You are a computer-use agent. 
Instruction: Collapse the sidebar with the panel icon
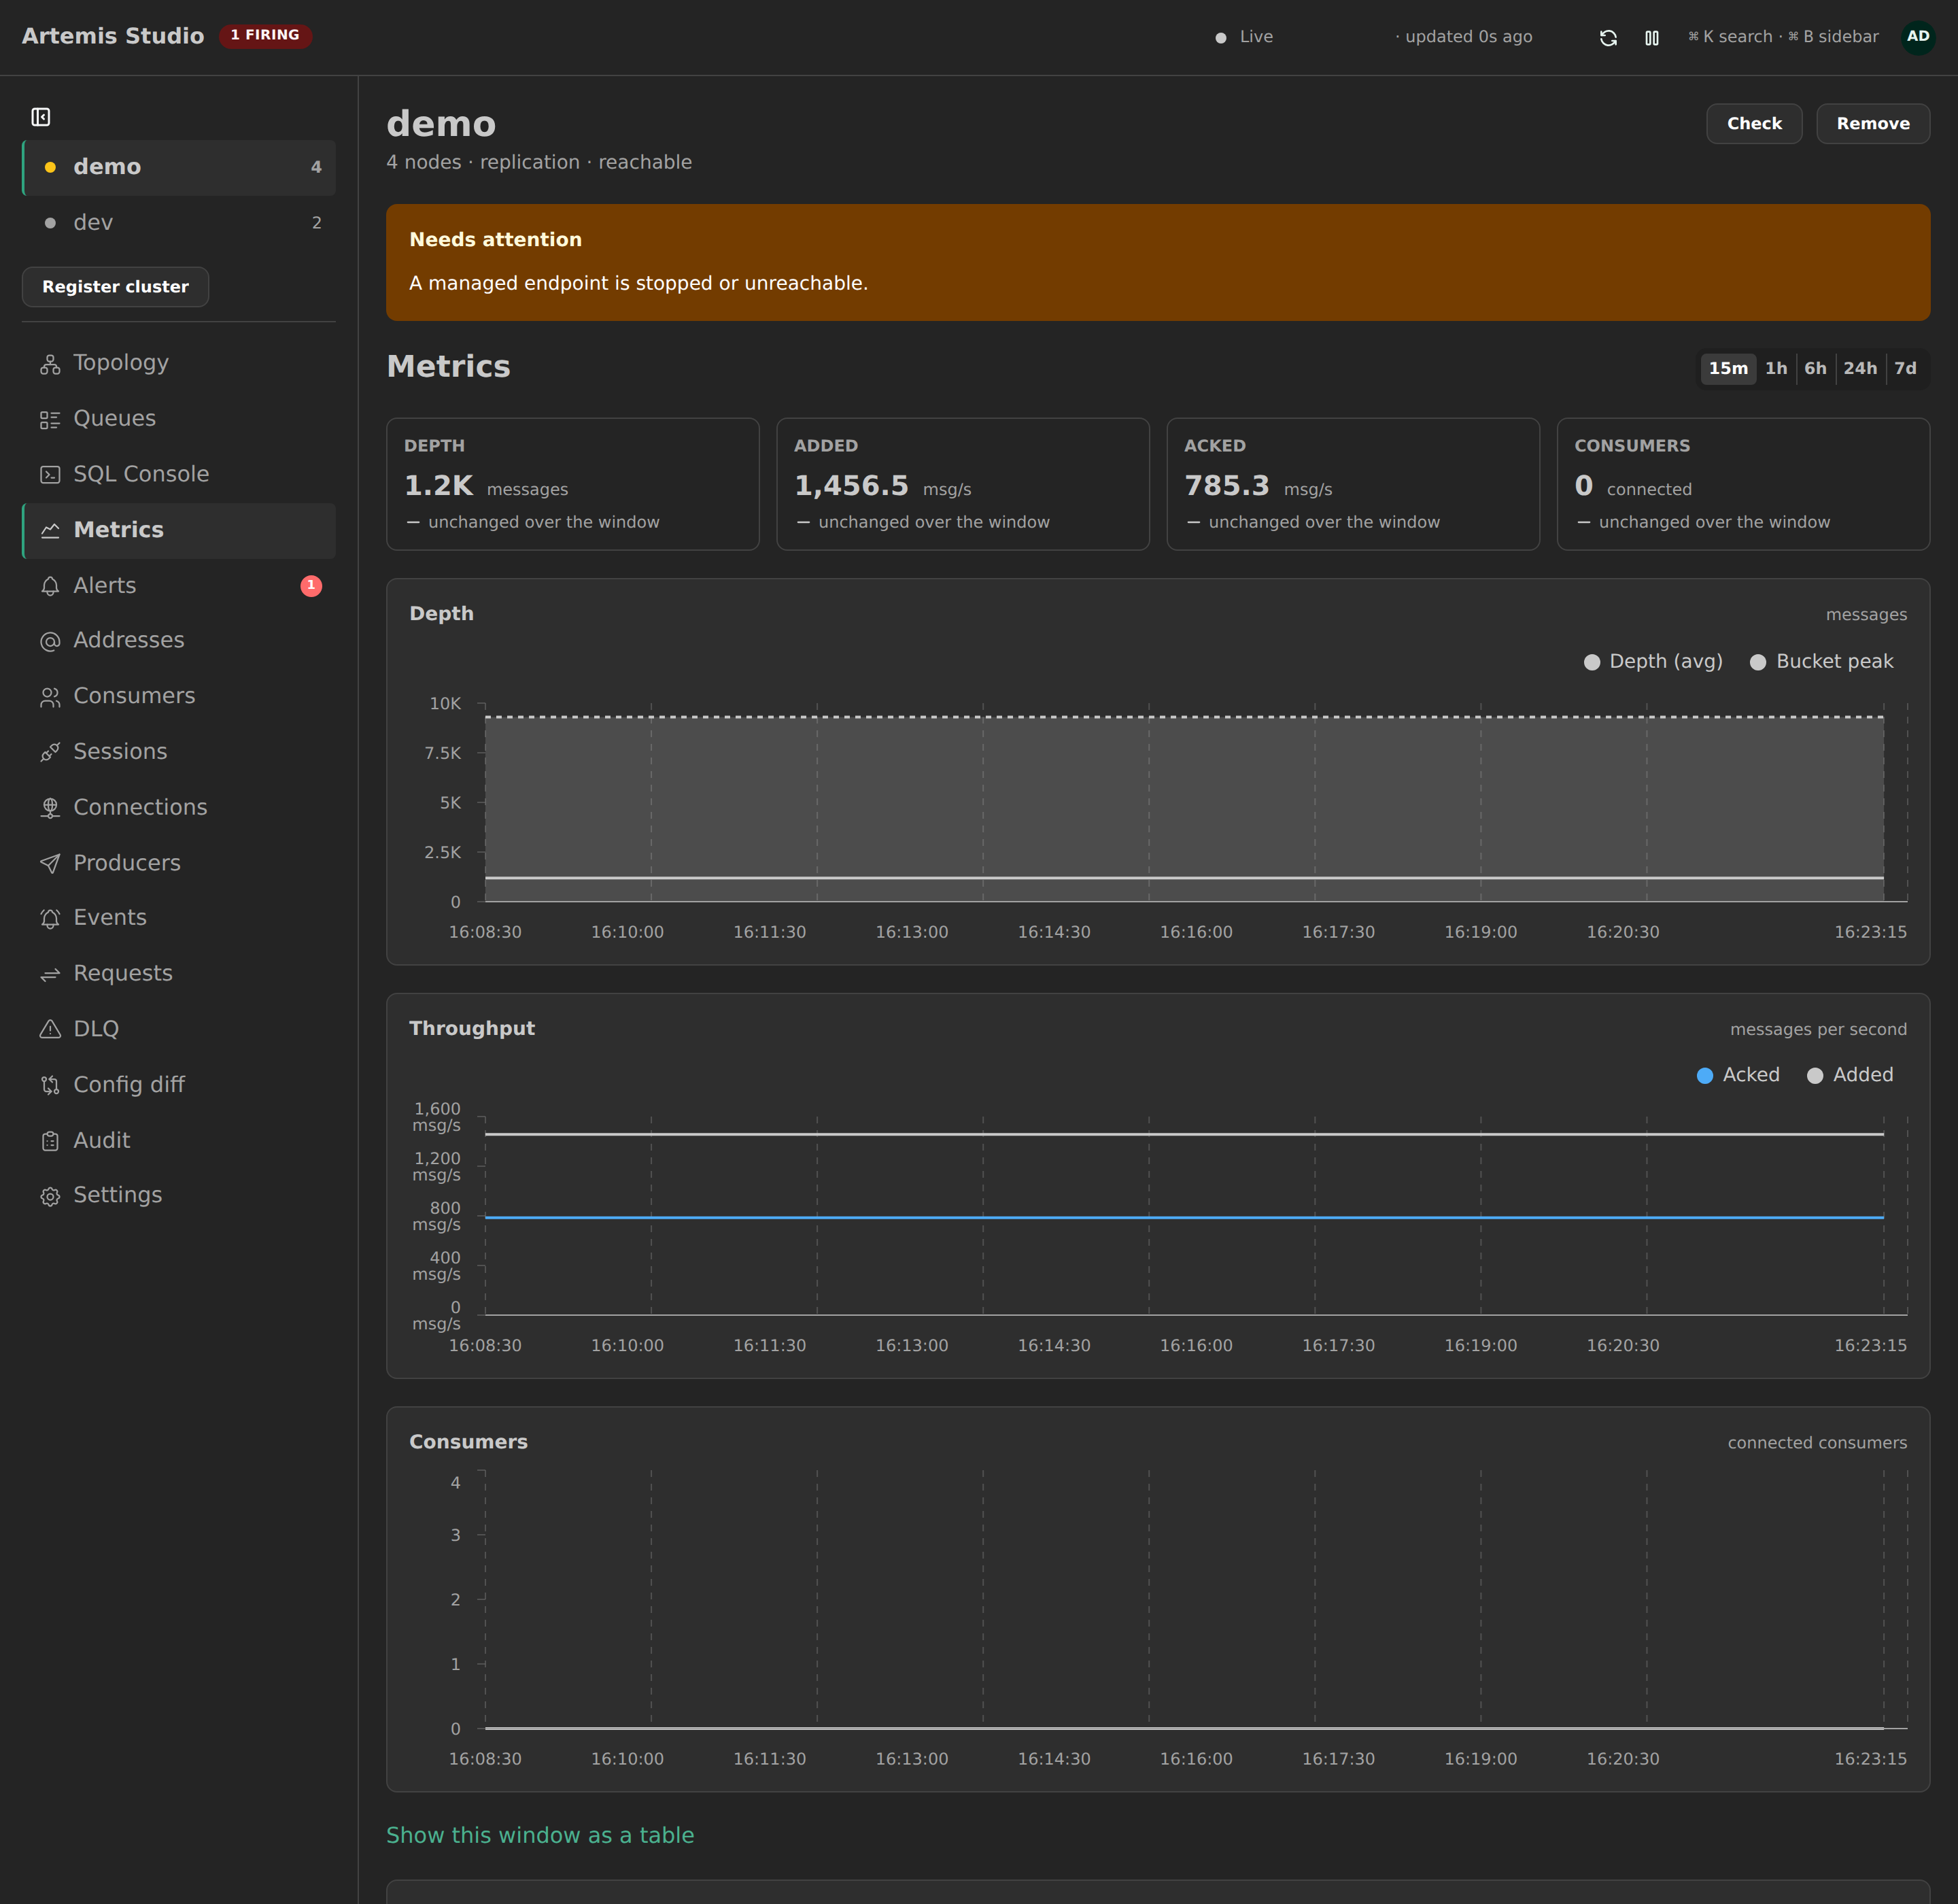pos(41,117)
